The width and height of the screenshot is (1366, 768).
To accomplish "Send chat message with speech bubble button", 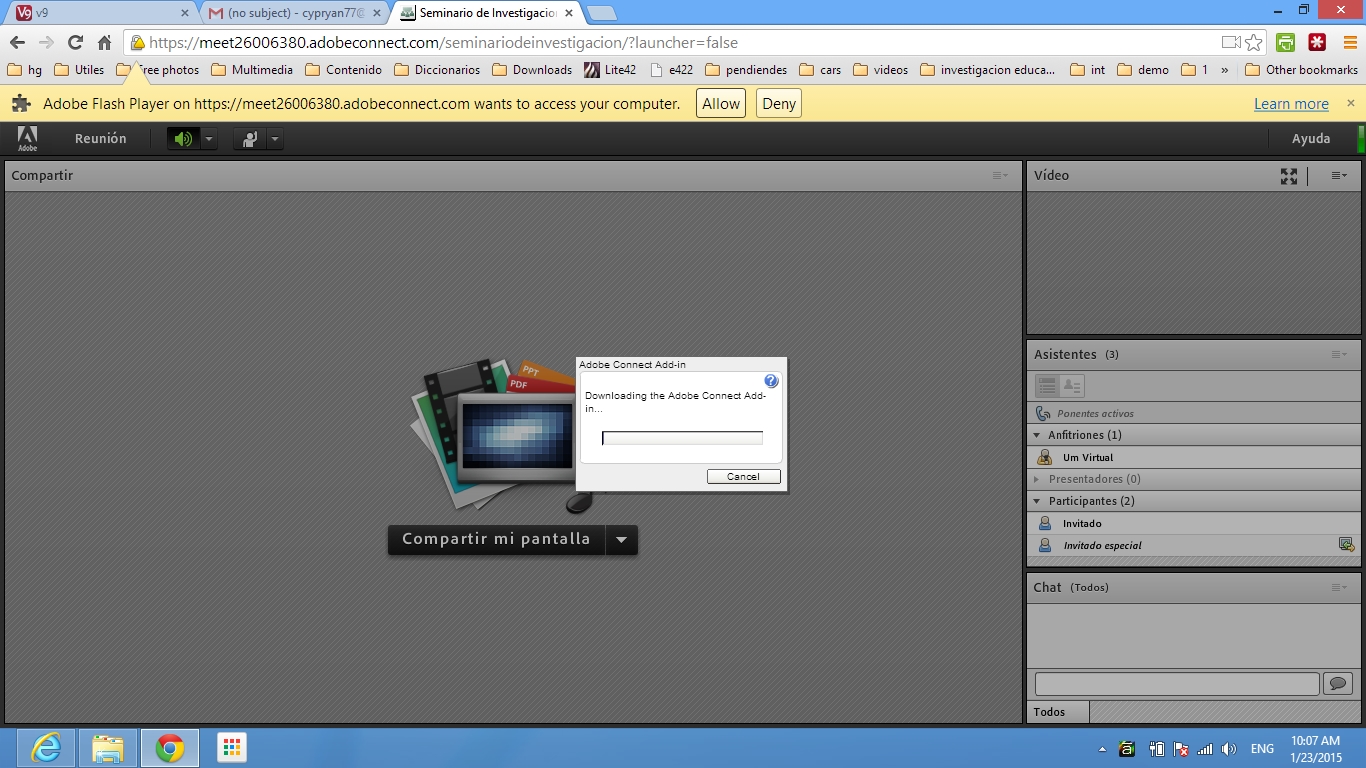I will click(x=1337, y=684).
